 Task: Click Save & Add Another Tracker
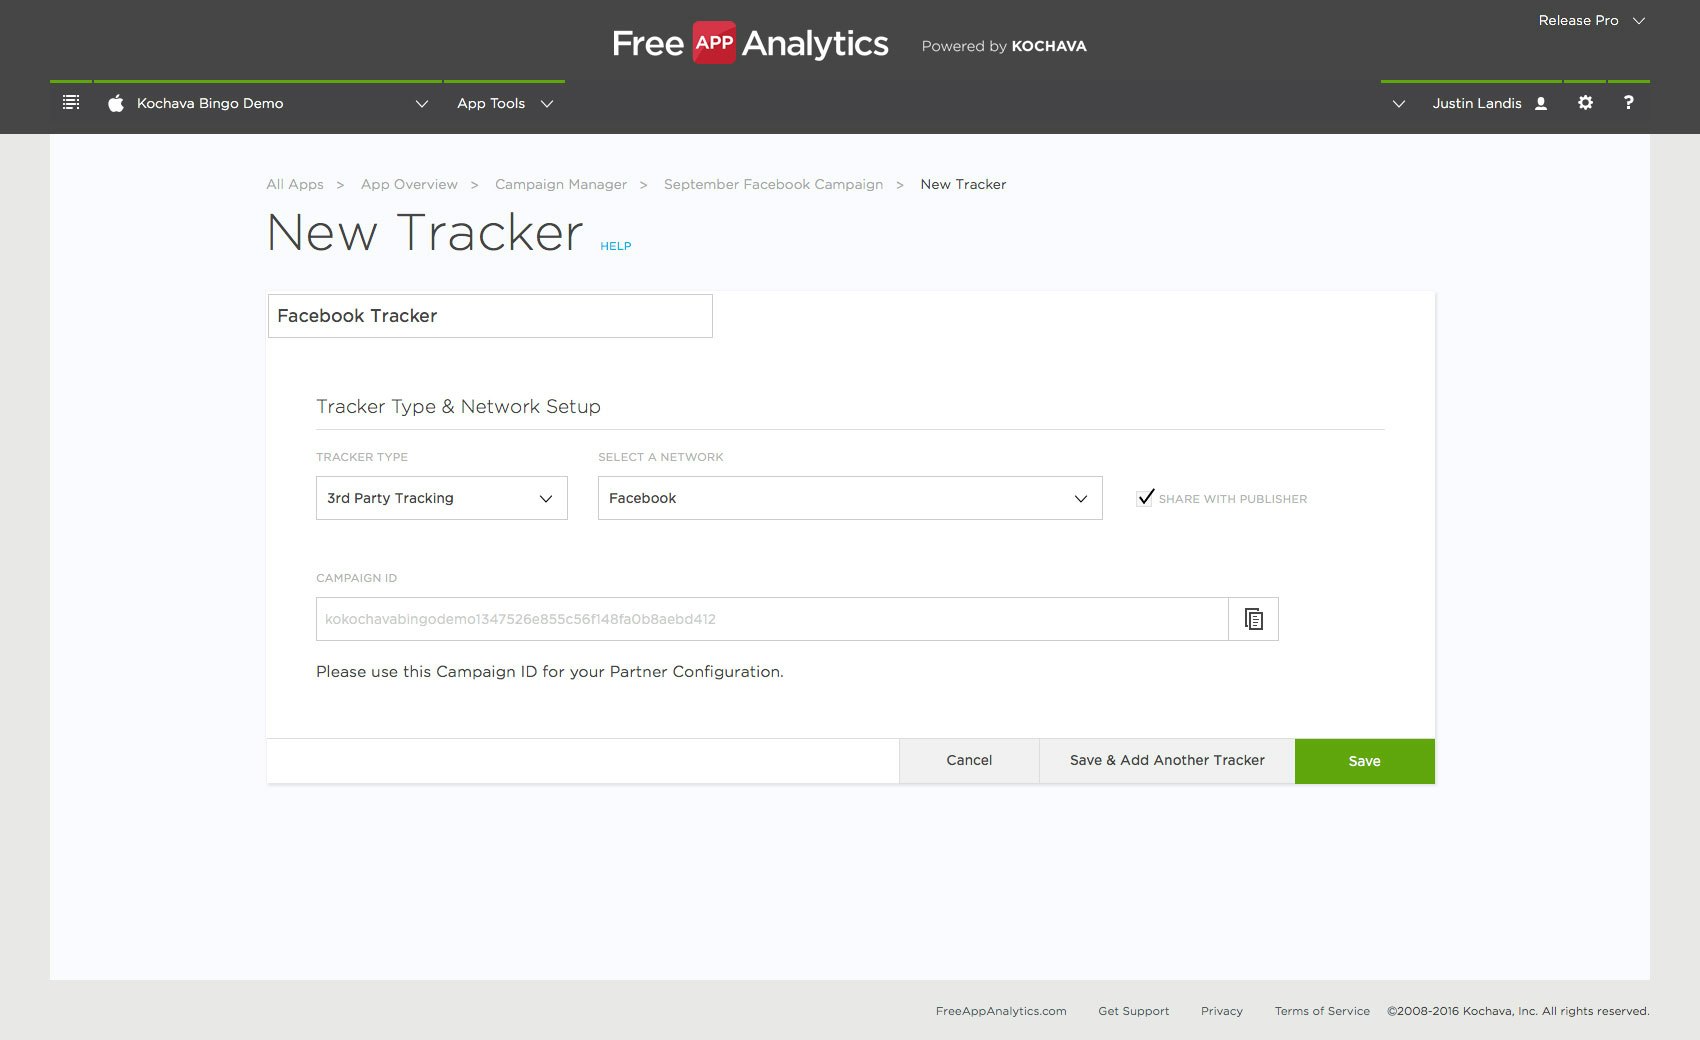1166,760
